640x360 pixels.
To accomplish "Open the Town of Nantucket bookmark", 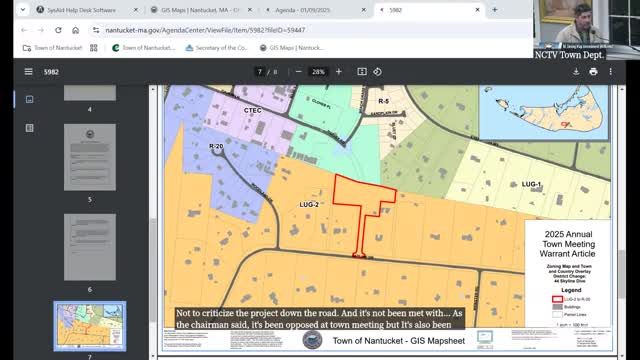I will (x=143, y=48).
